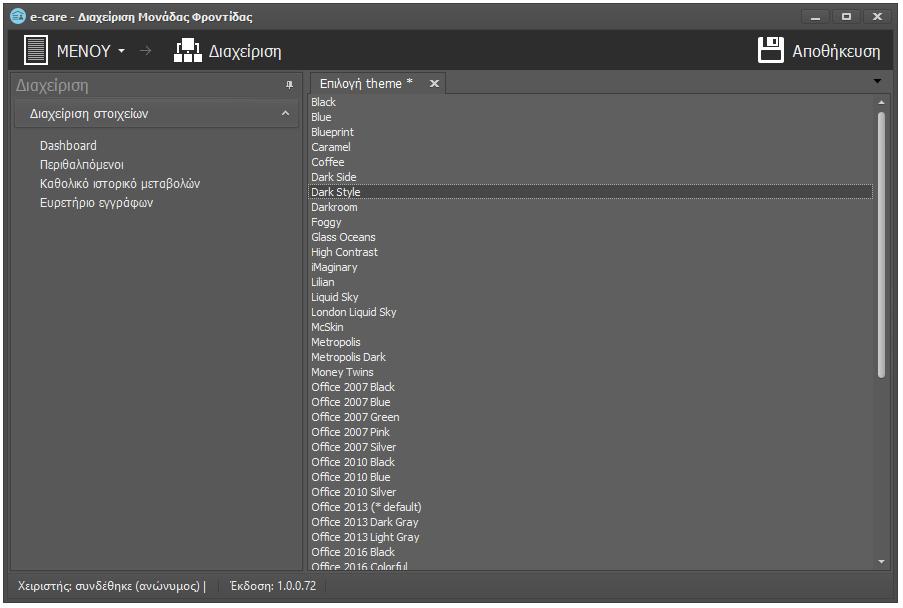Open Ευρετήριο εγγράφων

pyautogui.click(x=96, y=203)
